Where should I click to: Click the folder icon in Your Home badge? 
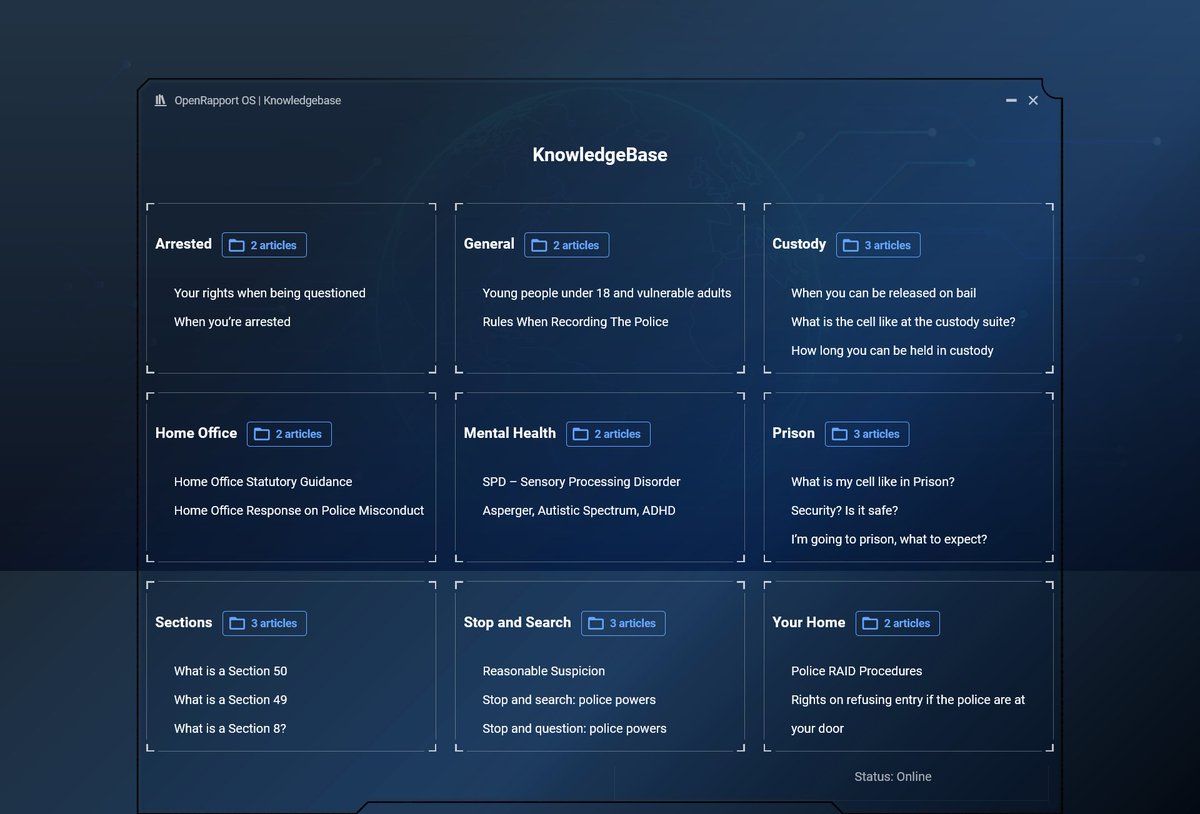point(870,623)
